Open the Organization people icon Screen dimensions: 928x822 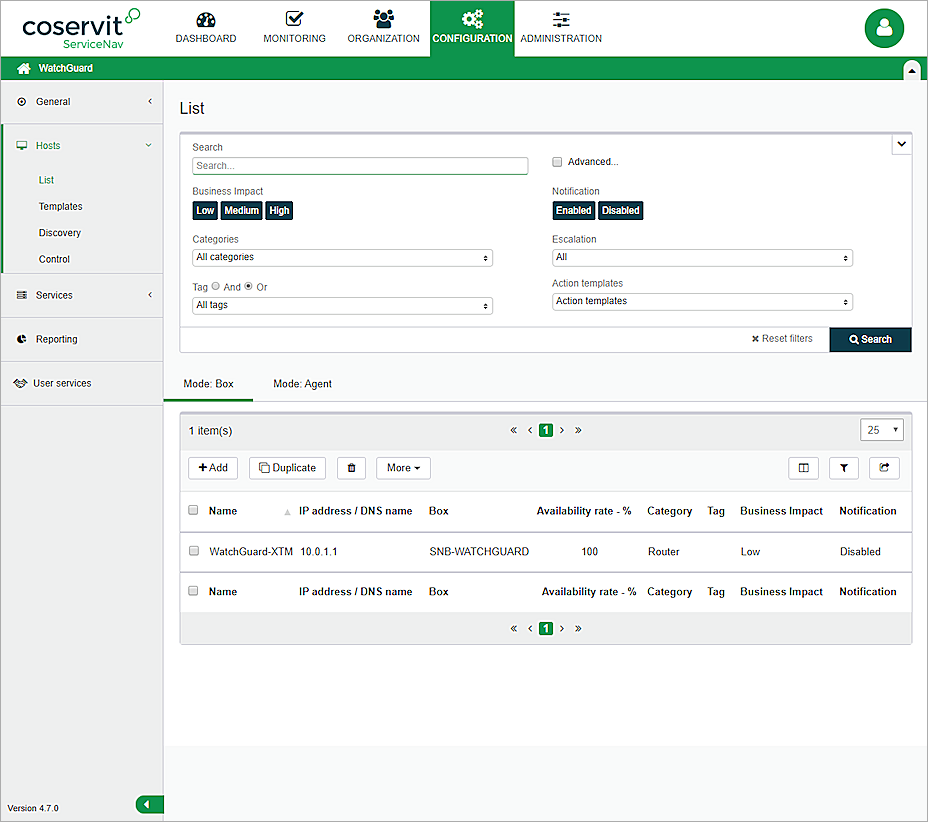click(383, 19)
